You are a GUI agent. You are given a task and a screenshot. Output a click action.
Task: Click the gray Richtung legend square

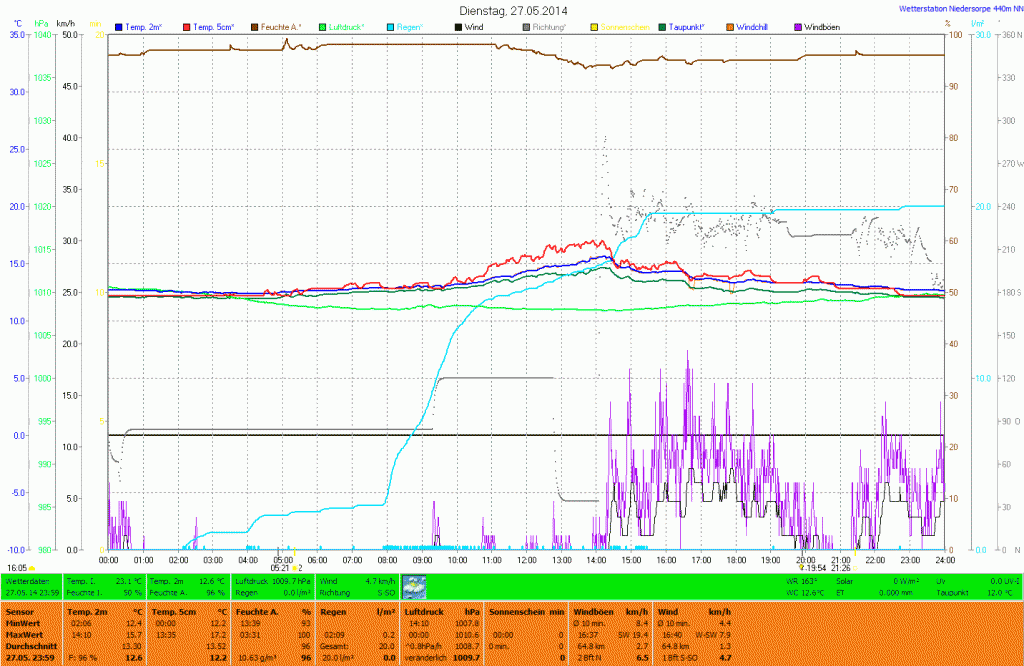tap(526, 26)
